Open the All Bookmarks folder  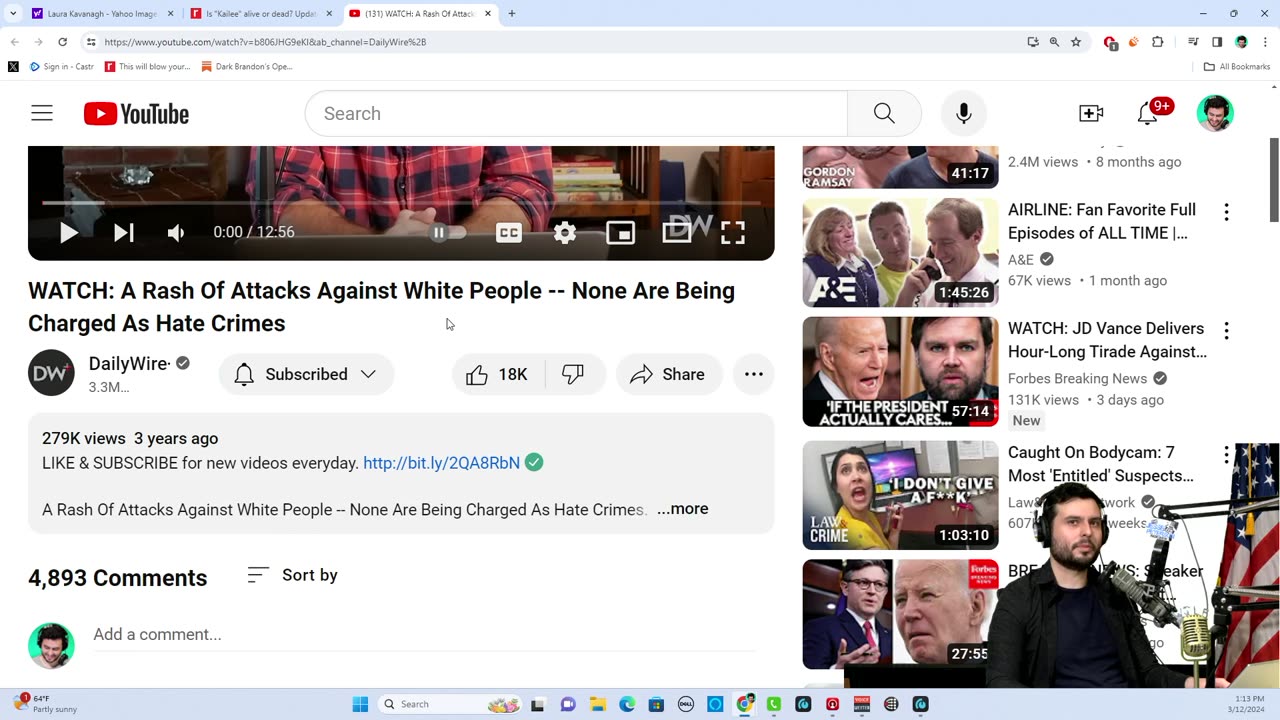[1237, 67]
